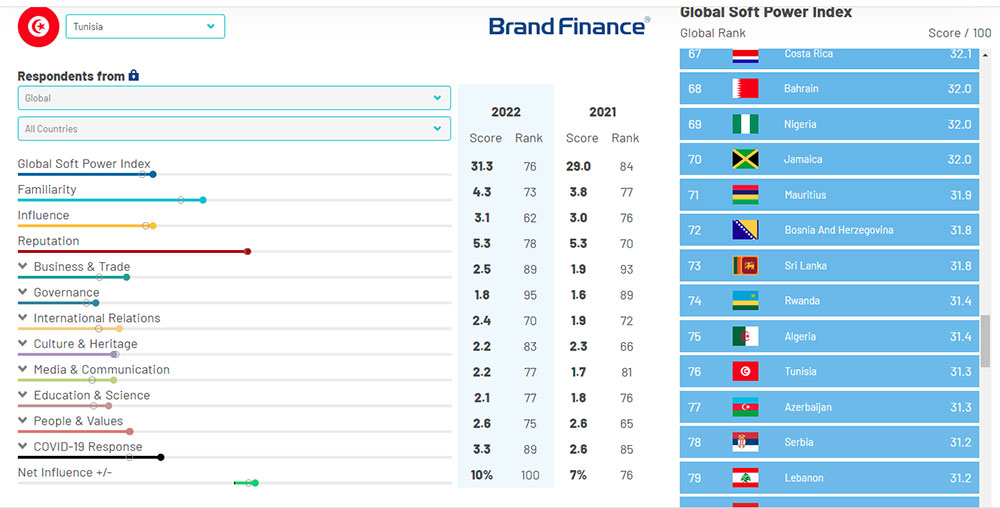Click the 2022 Net Influence value 10%
Viewport: 1000px width, 508px height.
tap(482, 475)
